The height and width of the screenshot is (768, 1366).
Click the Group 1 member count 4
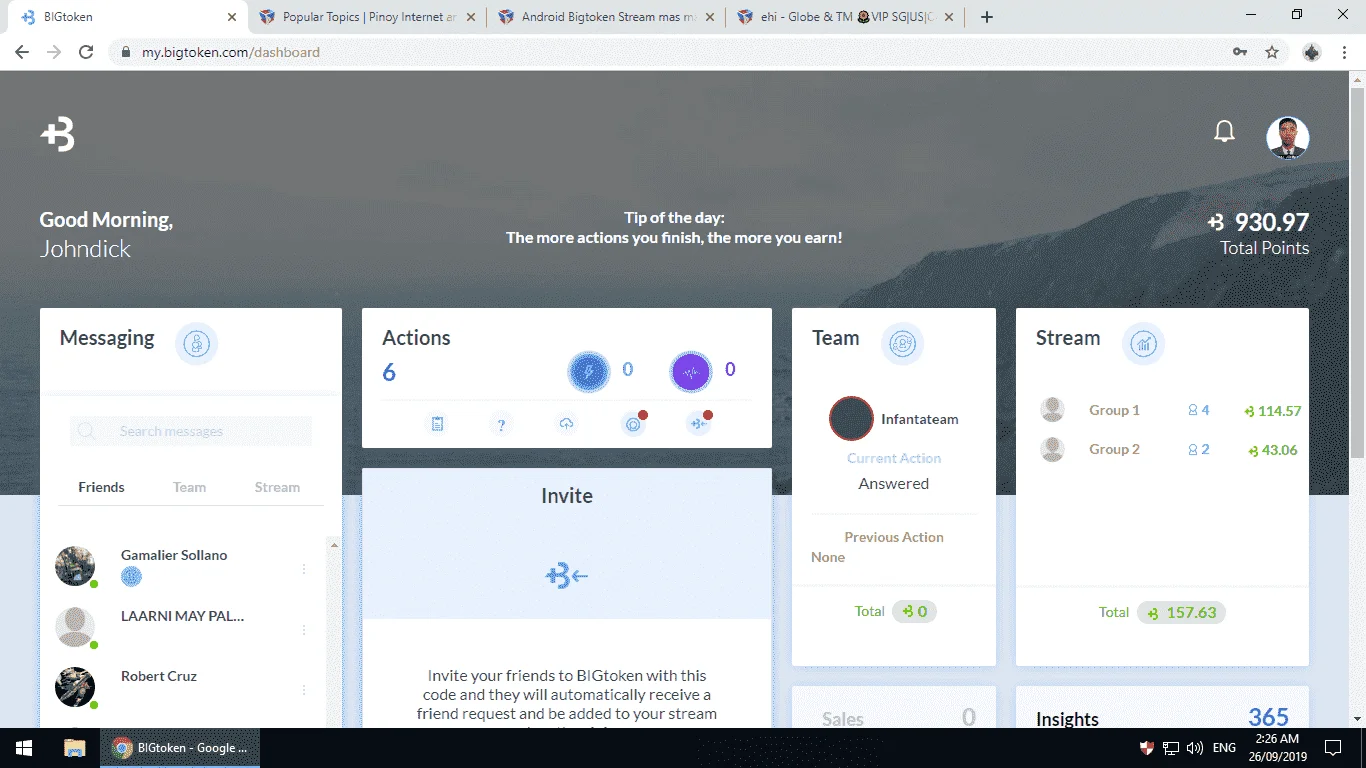tap(1198, 410)
